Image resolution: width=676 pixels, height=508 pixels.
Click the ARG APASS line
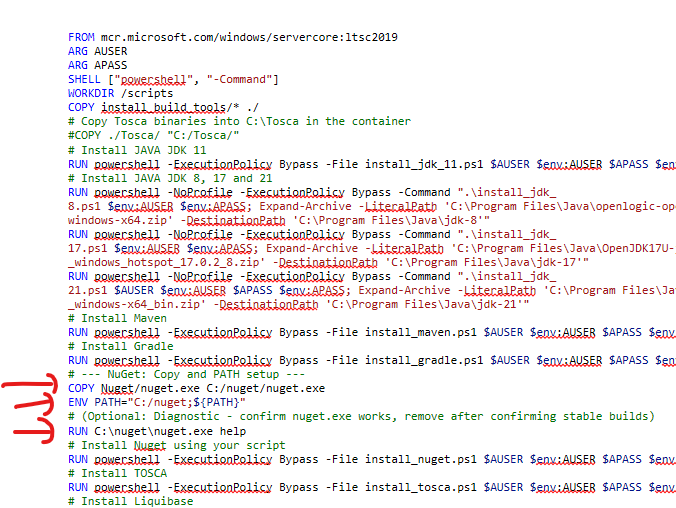97,65
